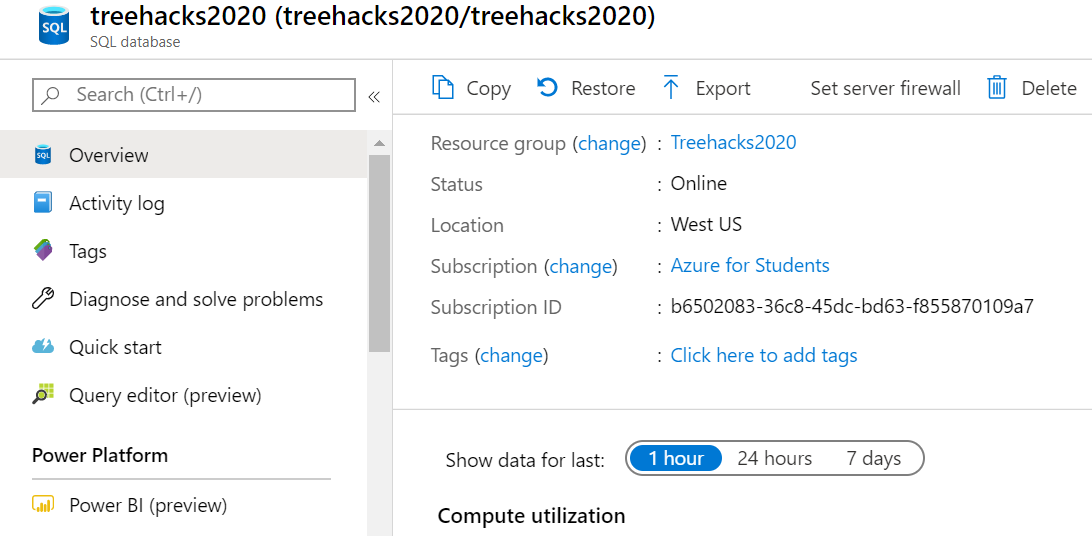The height and width of the screenshot is (536, 1092).
Task: Click the Subscription ID field label
Action: pos(496,307)
